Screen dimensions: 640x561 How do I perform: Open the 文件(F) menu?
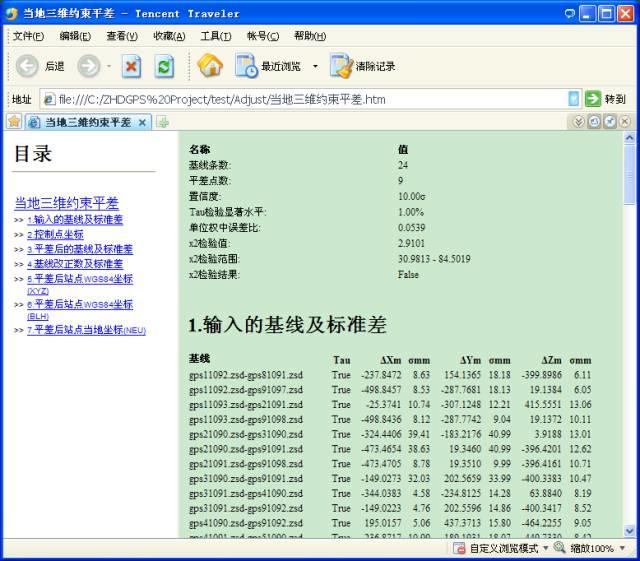(x=28, y=36)
